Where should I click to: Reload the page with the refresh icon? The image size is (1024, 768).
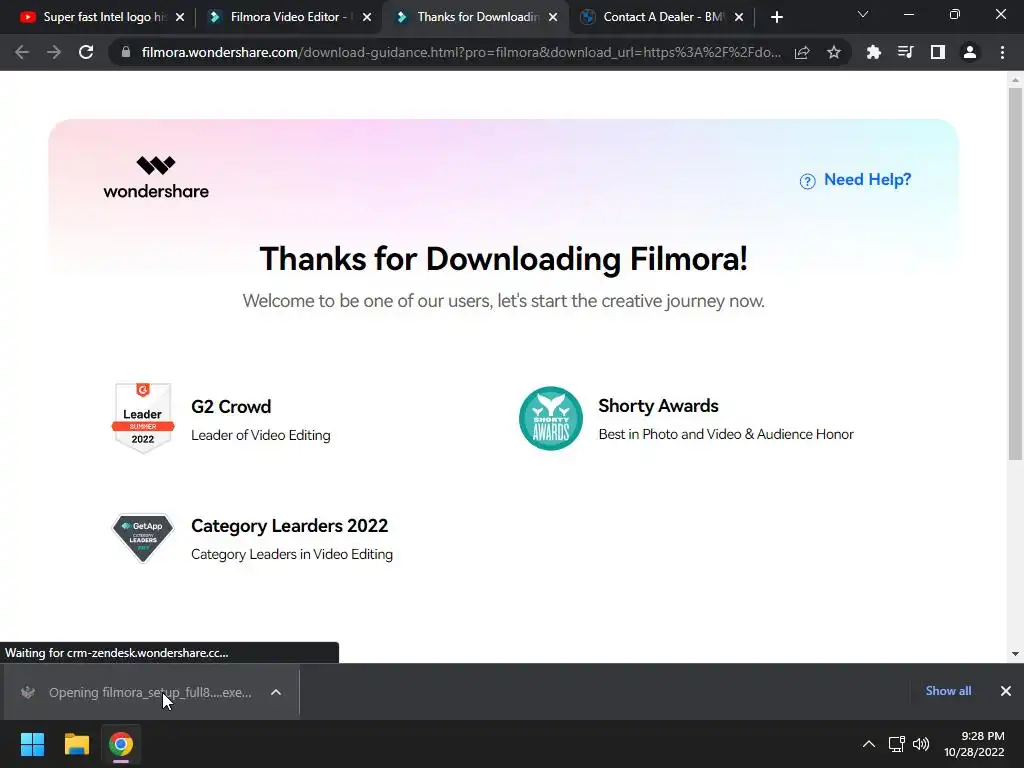[x=86, y=52]
